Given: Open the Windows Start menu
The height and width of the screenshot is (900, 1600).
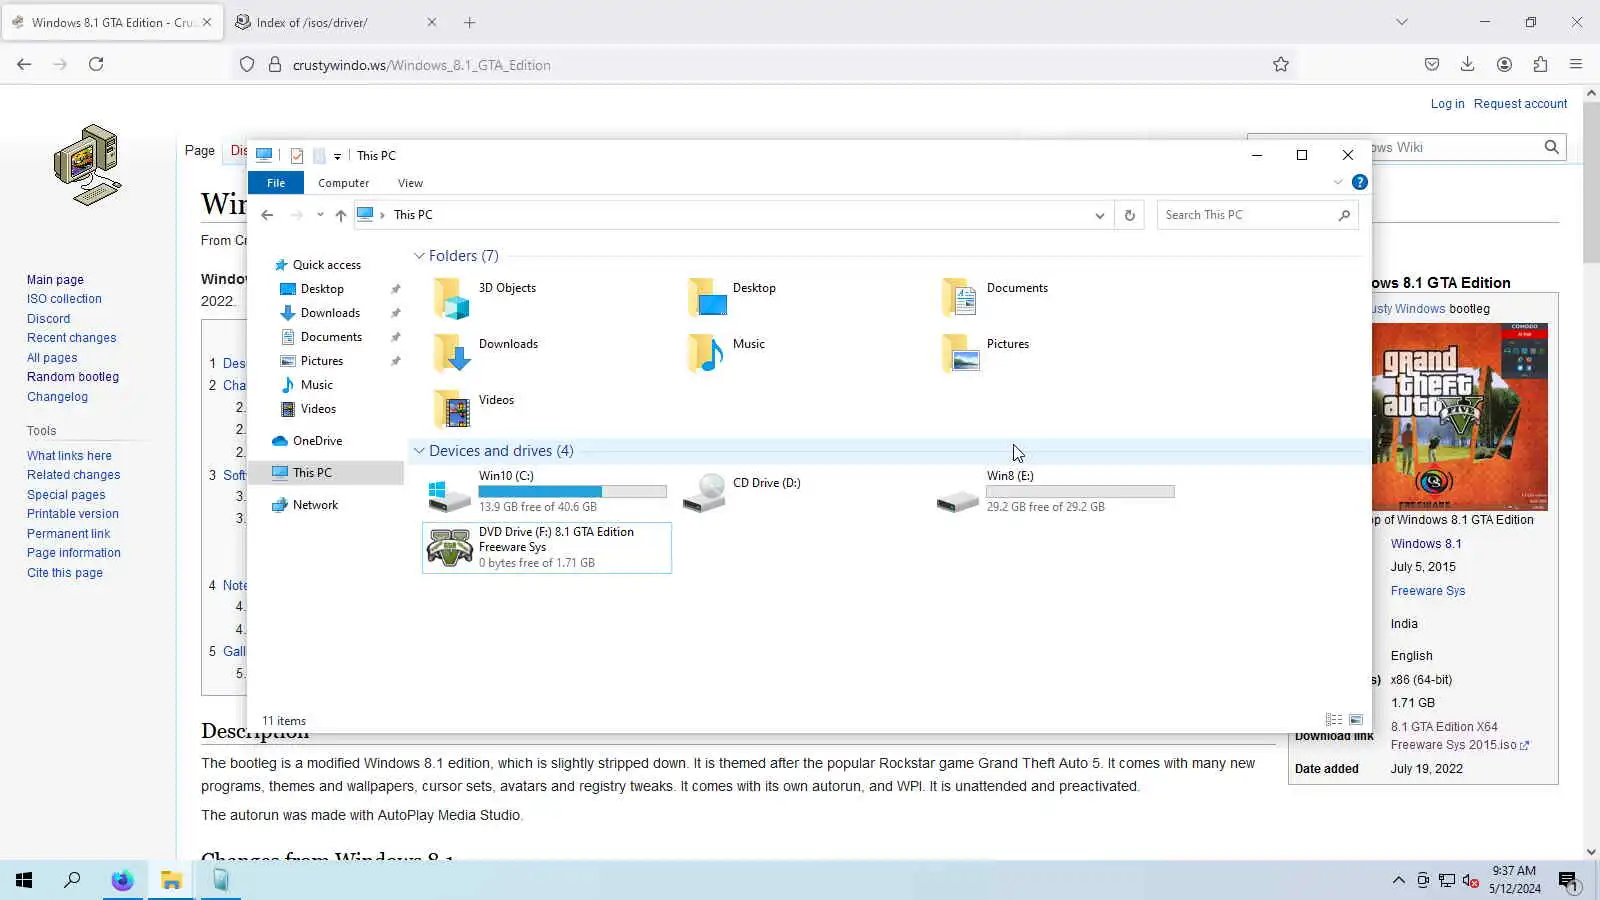Looking at the screenshot, I should pos(24,880).
